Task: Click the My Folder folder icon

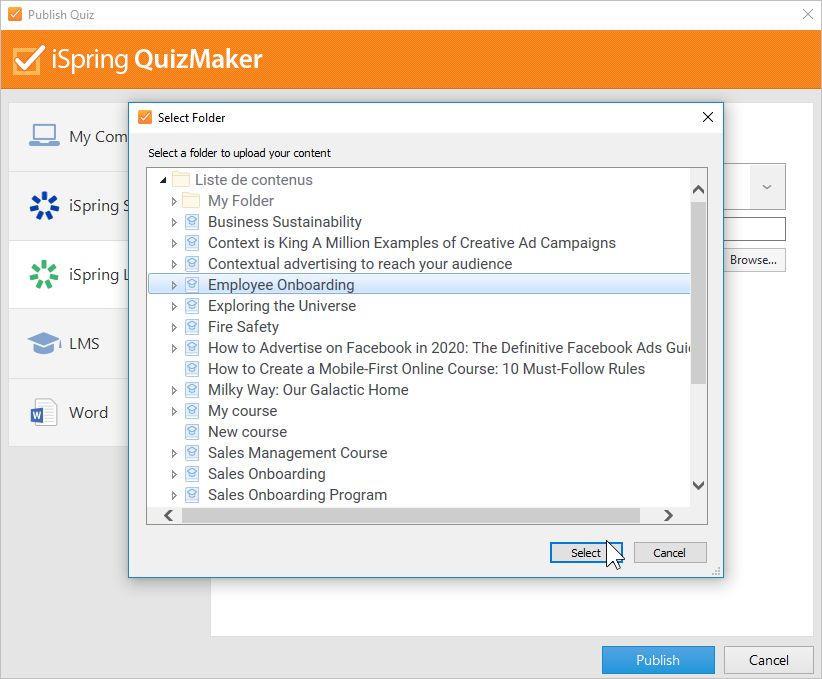Action: (191, 200)
